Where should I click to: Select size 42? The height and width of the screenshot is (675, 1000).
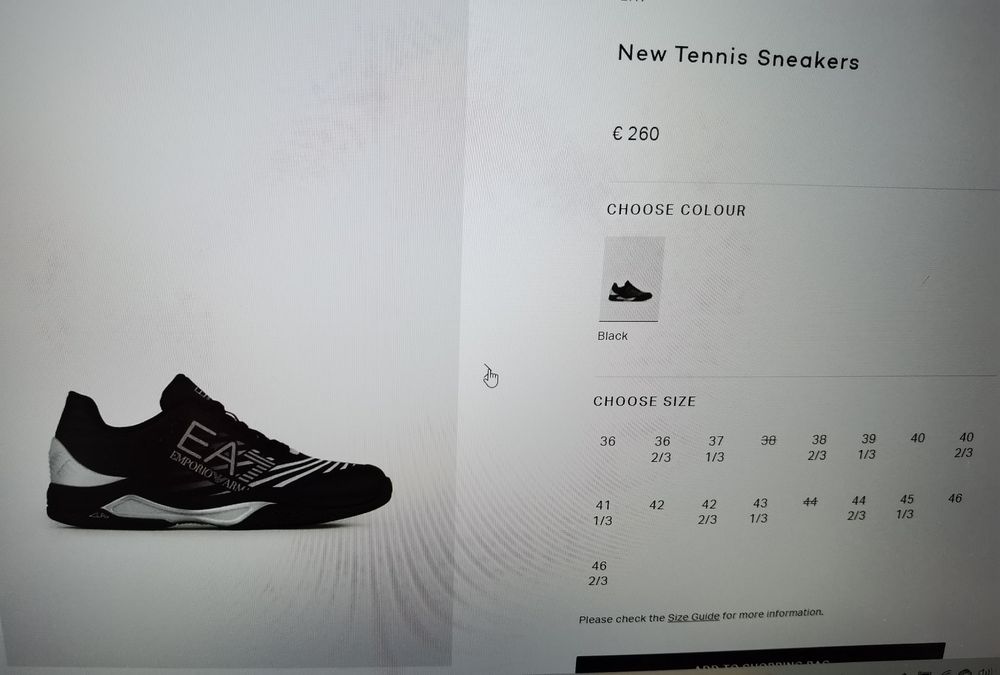657,505
